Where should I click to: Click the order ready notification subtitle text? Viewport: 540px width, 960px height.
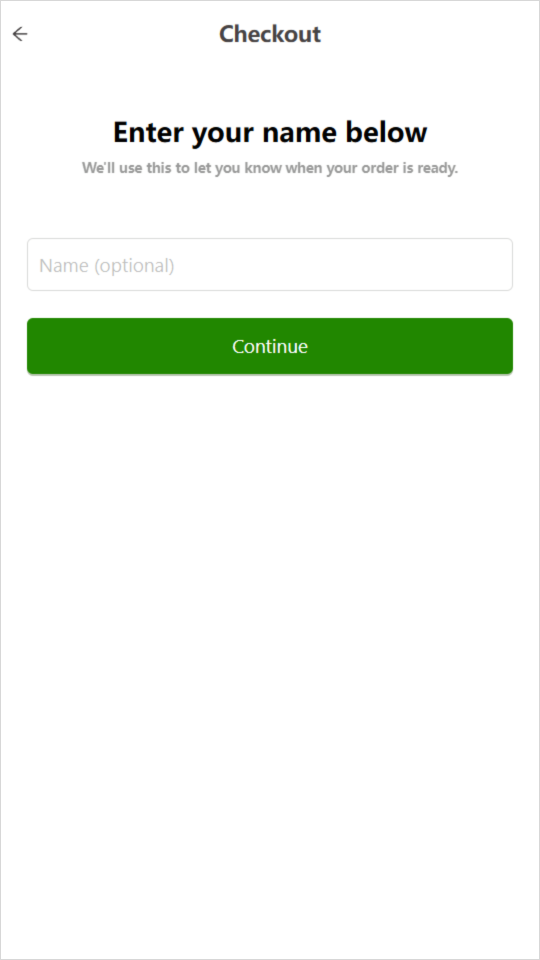(270, 168)
